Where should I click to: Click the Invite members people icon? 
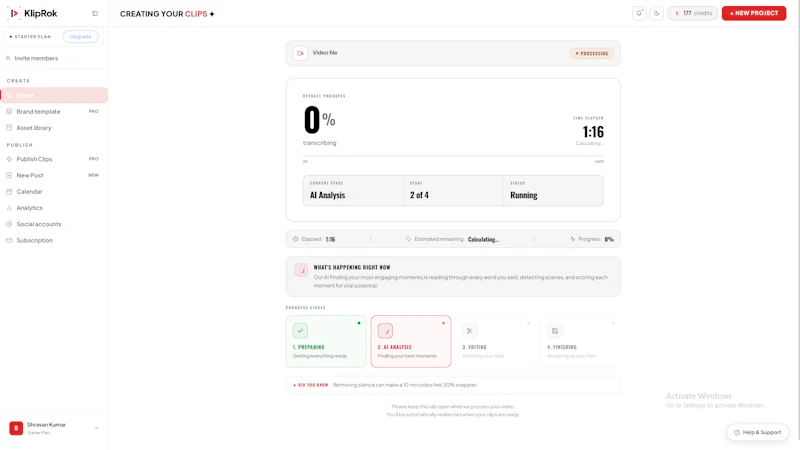tap(8, 58)
